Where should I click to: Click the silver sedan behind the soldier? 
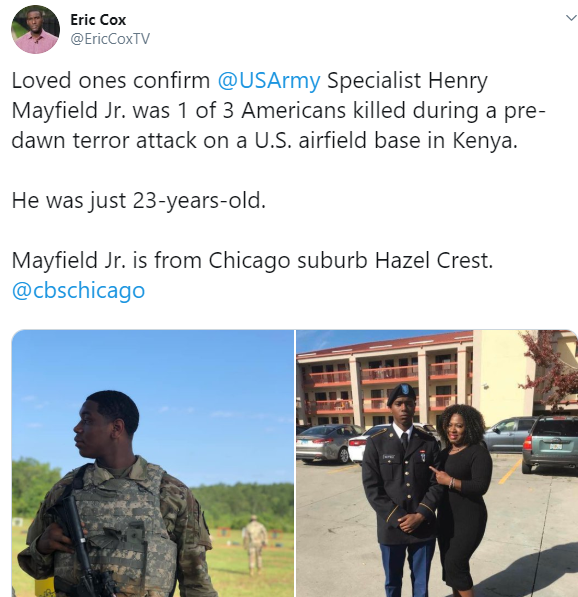click(327, 443)
